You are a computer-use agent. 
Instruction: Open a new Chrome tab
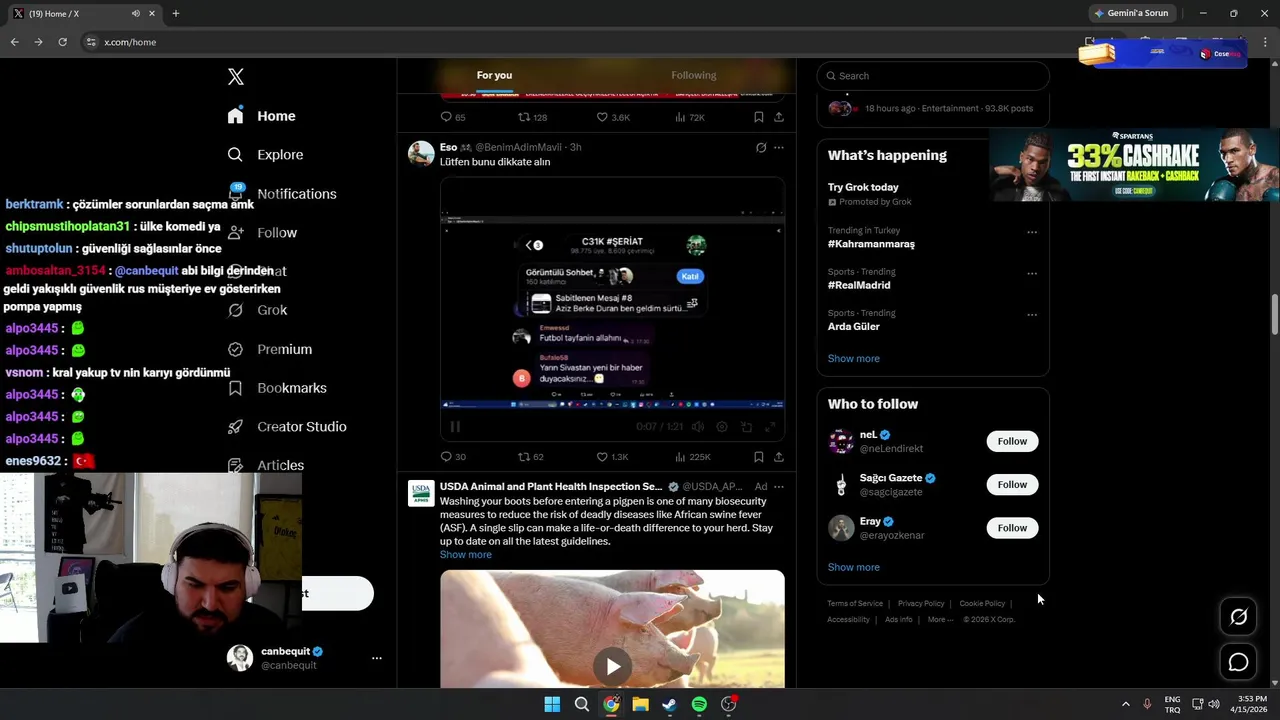click(x=176, y=14)
